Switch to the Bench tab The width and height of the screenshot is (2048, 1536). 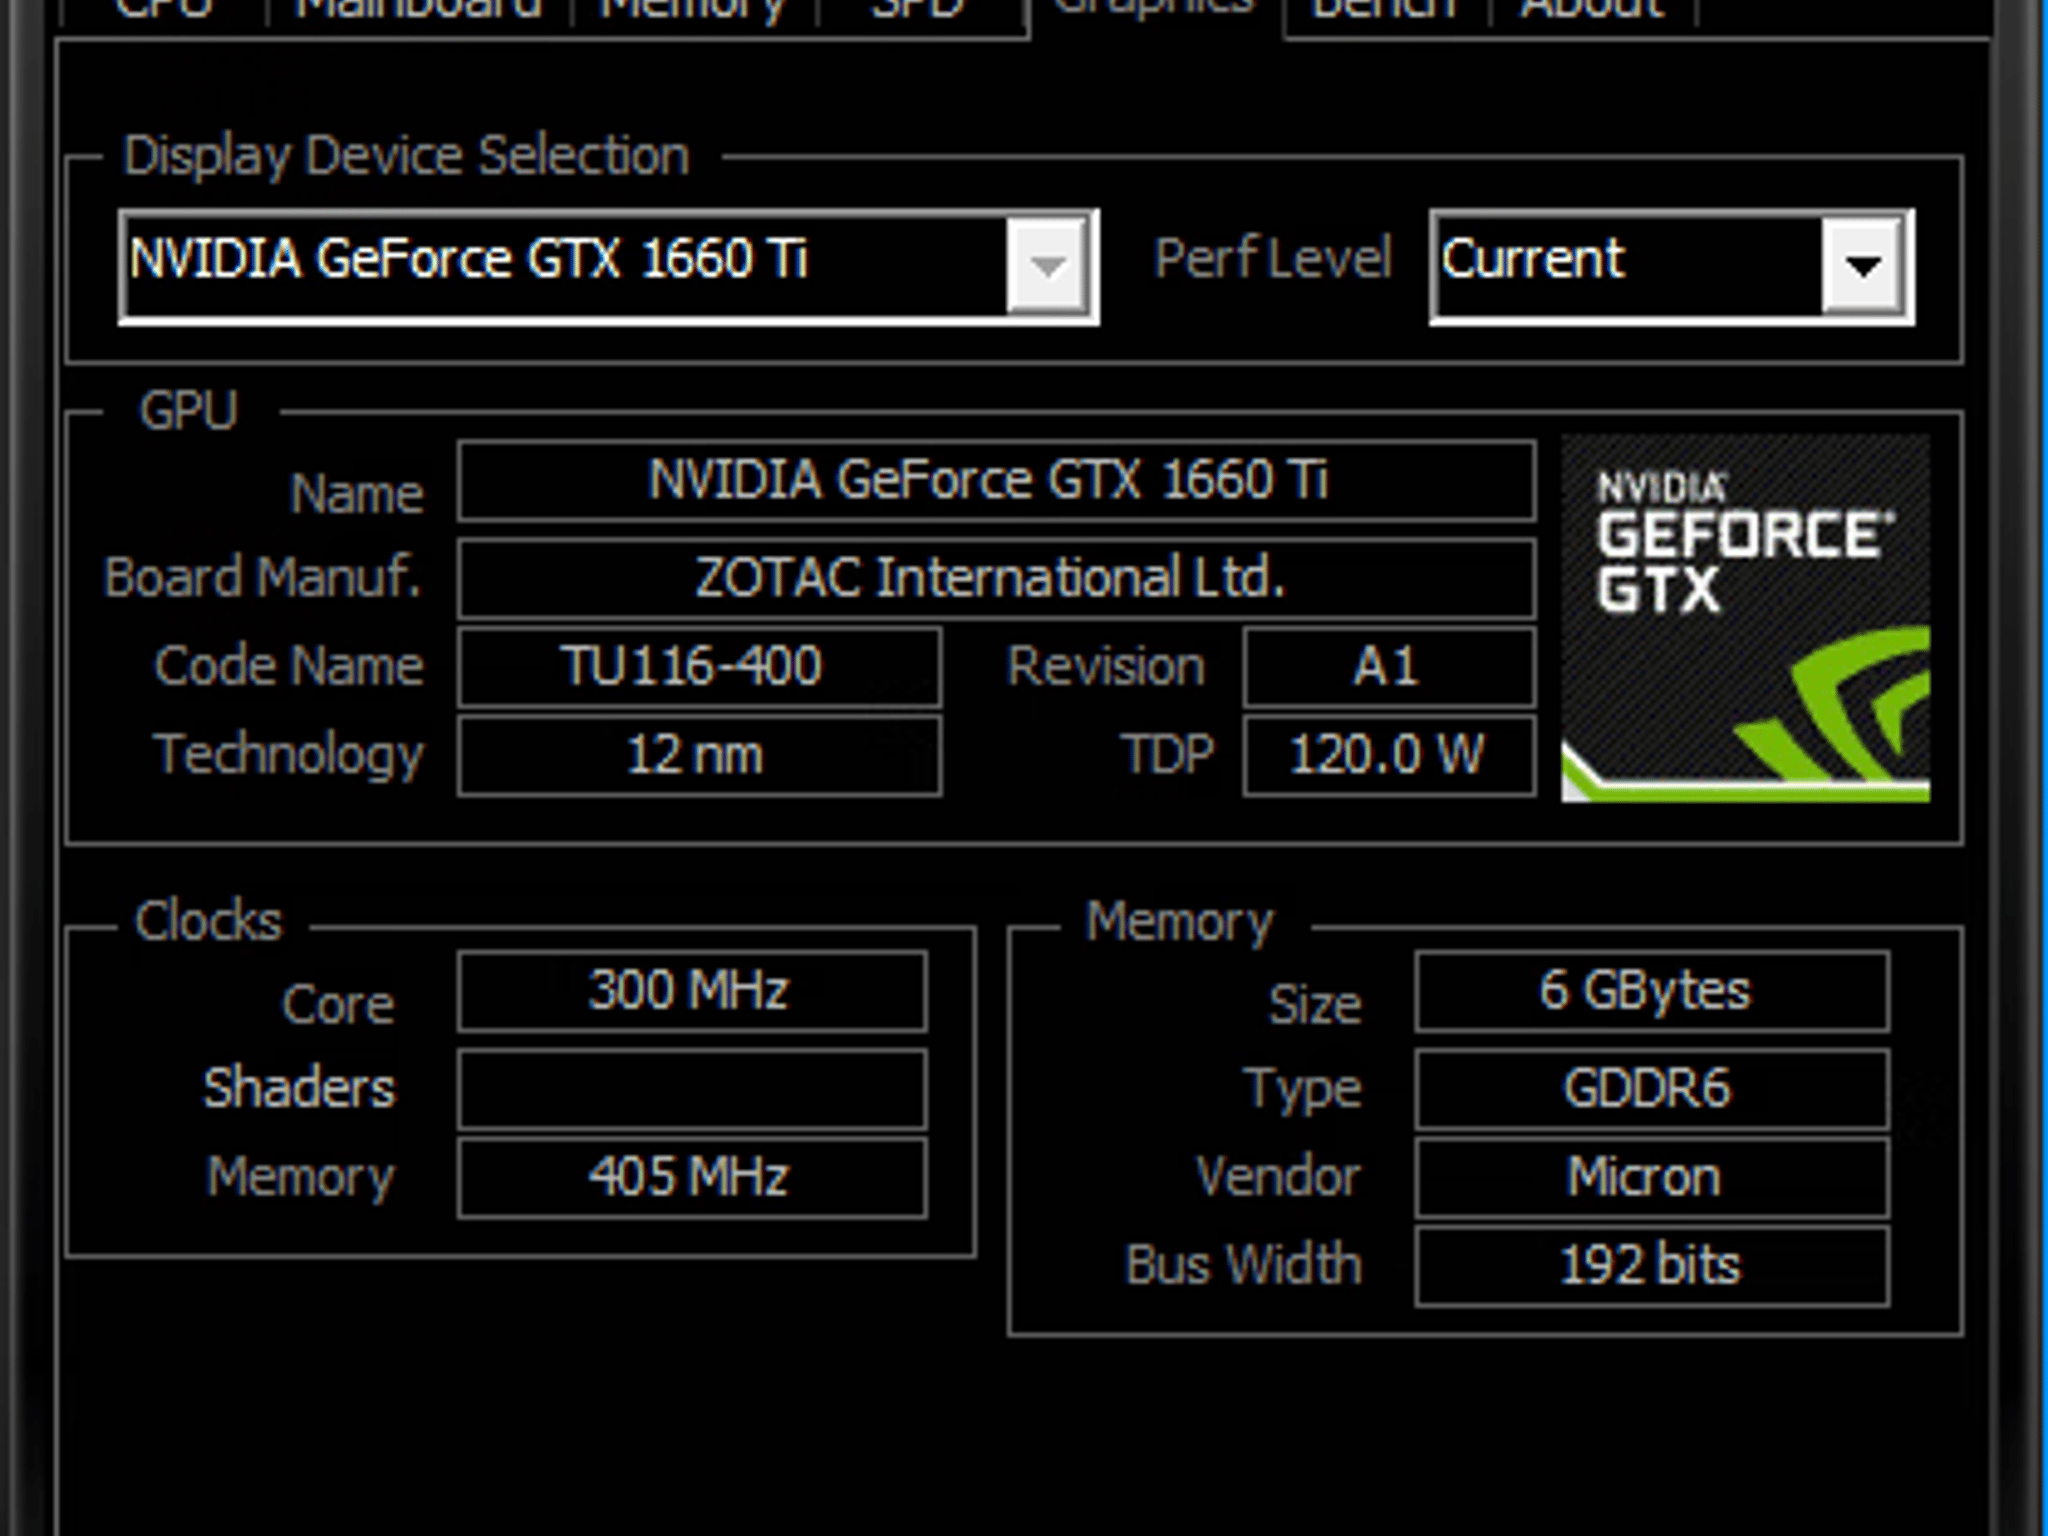pyautogui.click(x=1385, y=12)
